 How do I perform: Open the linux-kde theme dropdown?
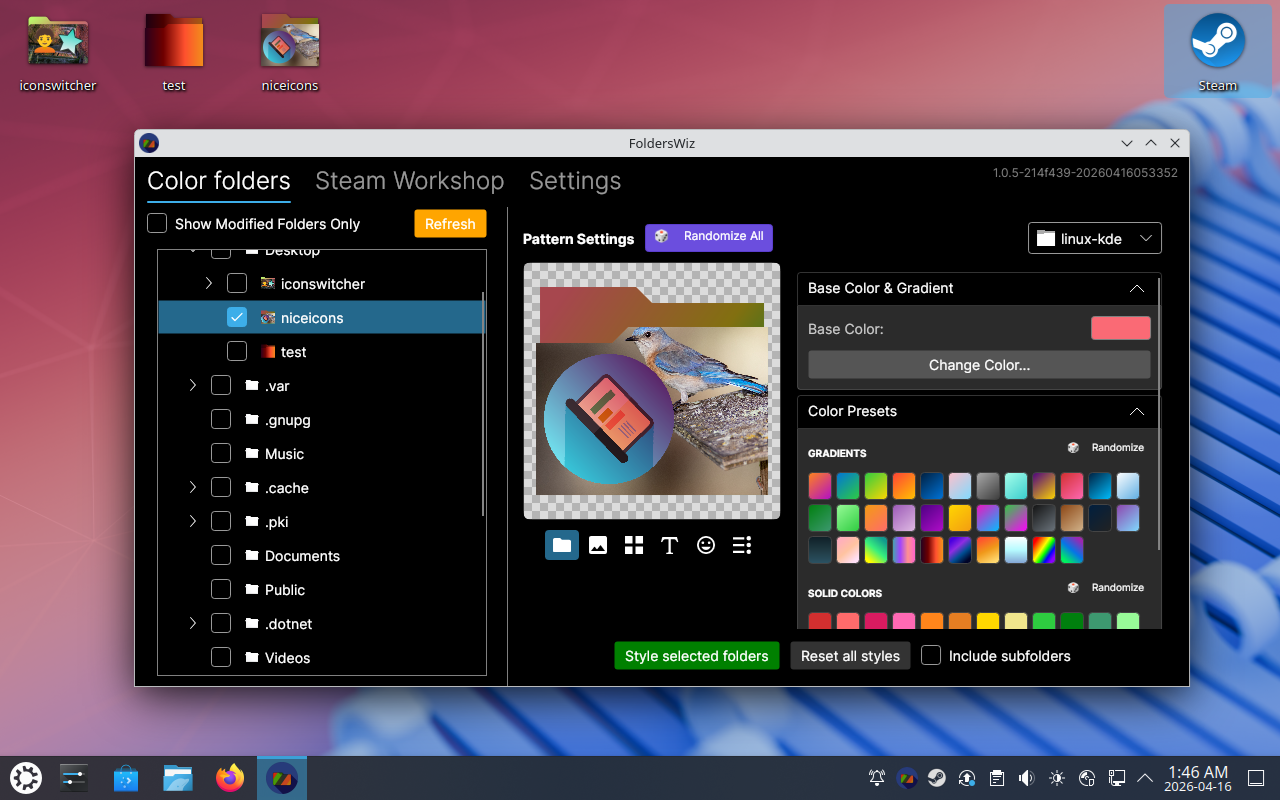click(1095, 238)
